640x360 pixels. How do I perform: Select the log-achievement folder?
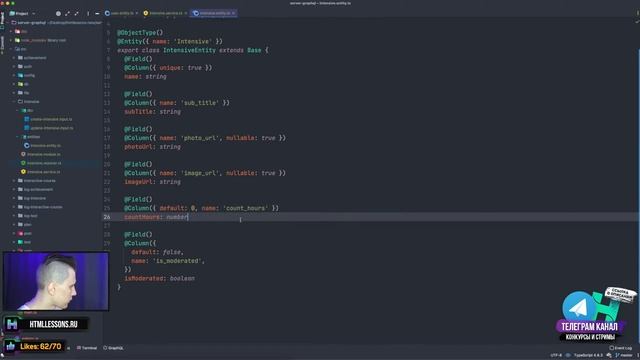coord(35,189)
